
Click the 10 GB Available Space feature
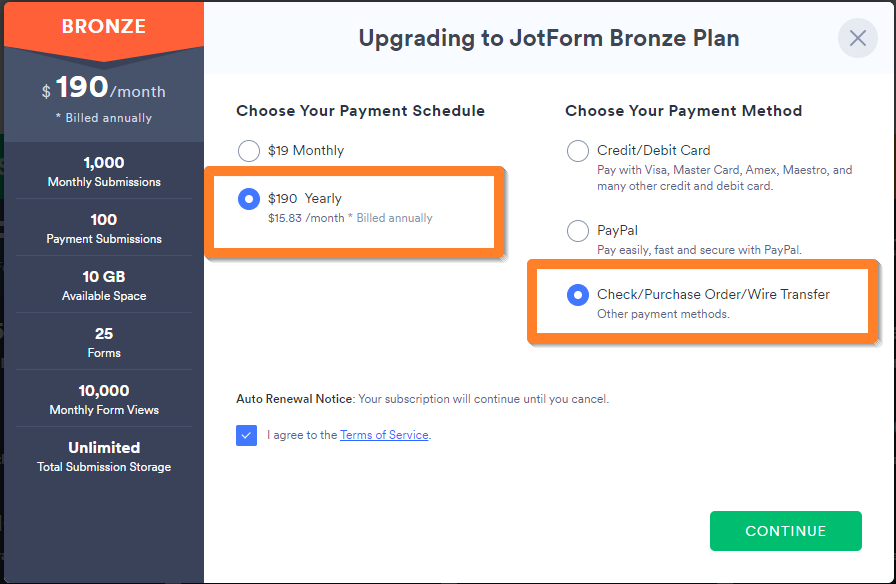pyautogui.click(x=104, y=285)
